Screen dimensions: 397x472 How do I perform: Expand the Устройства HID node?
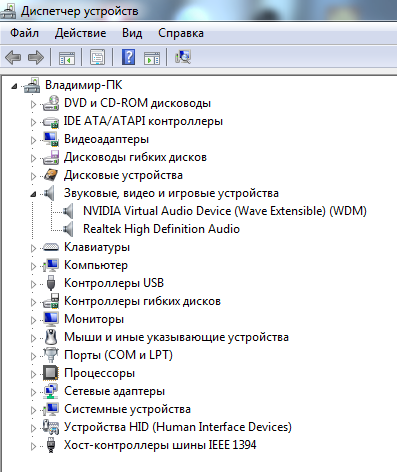pyautogui.click(x=33, y=428)
